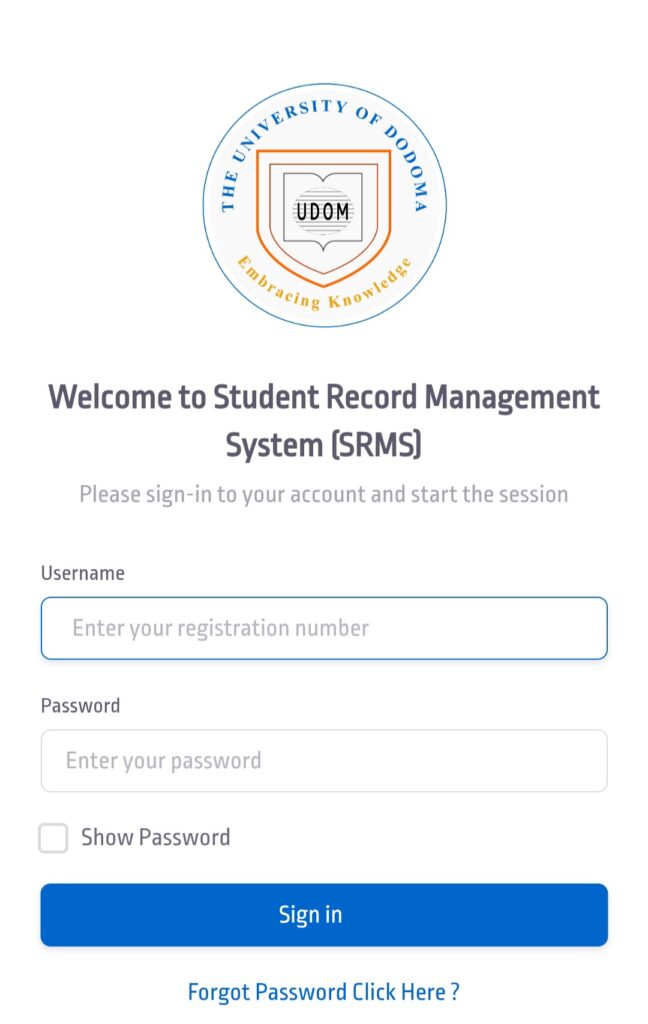Tick the Show Password checkbox
648x1024 pixels.
(53, 838)
